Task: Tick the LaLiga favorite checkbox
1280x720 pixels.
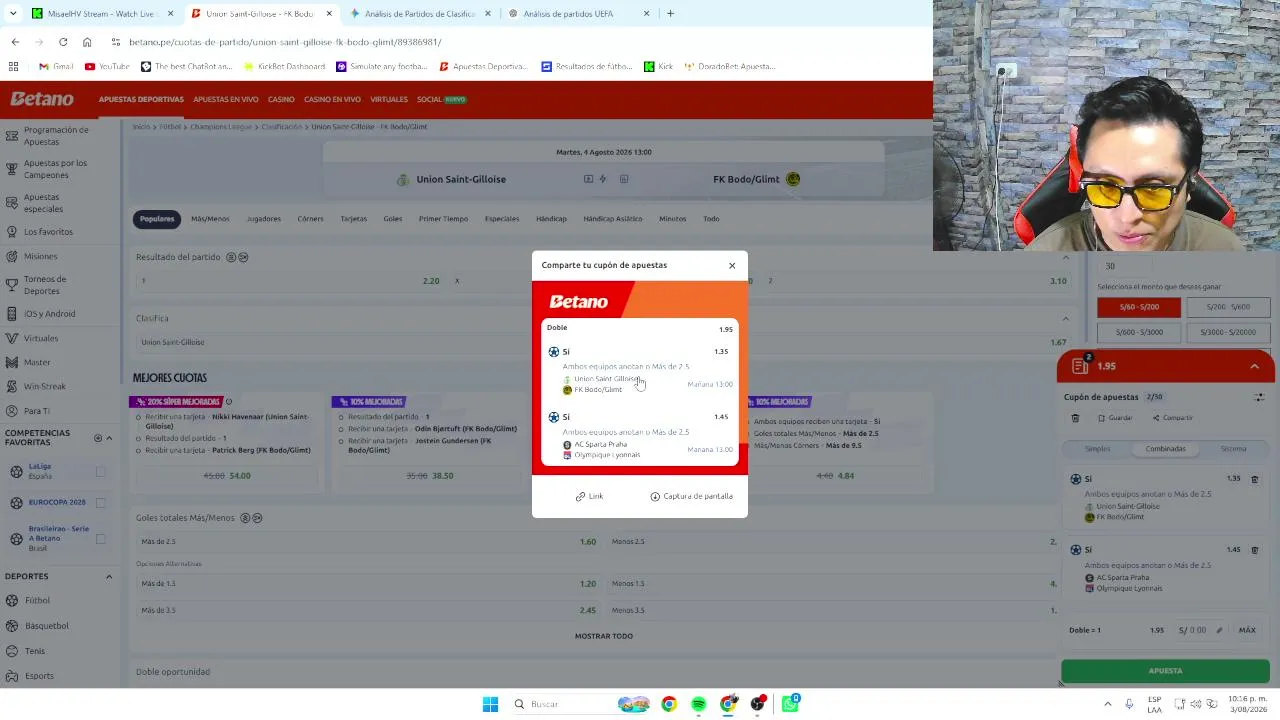Action: pyautogui.click(x=100, y=471)
